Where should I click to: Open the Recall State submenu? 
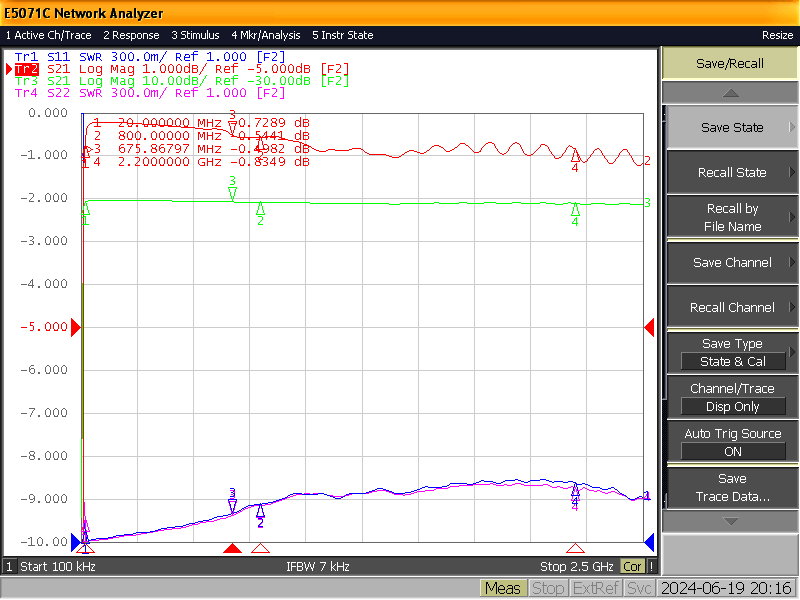click(x=732, y=172)
